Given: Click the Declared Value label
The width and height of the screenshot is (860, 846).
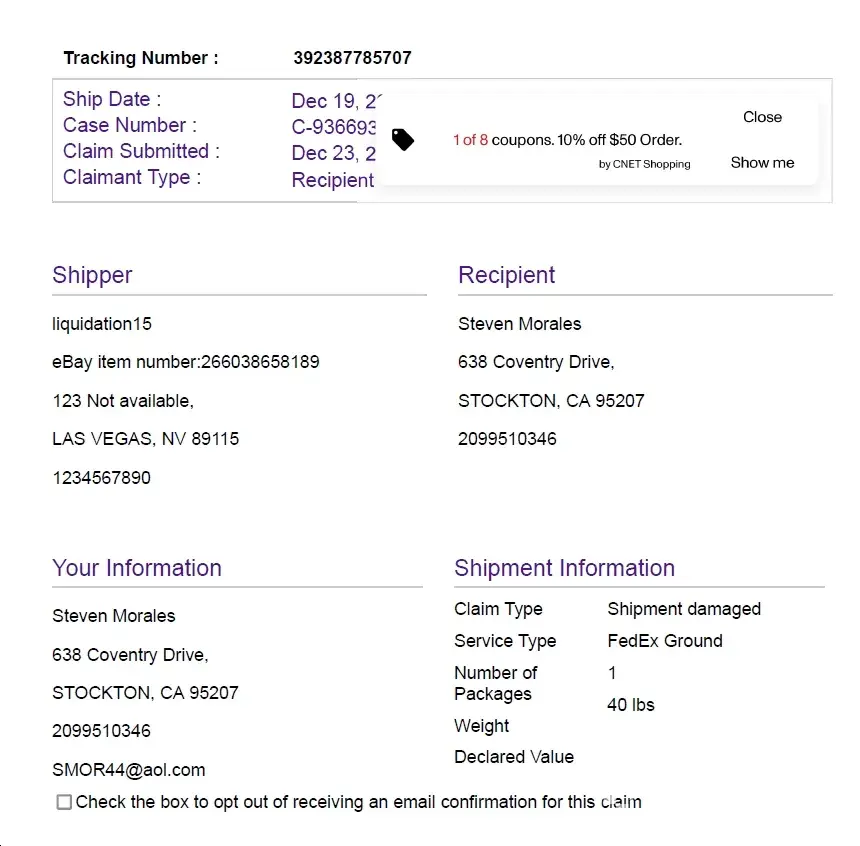Looking at the screenshot, I should coord(514,757).
